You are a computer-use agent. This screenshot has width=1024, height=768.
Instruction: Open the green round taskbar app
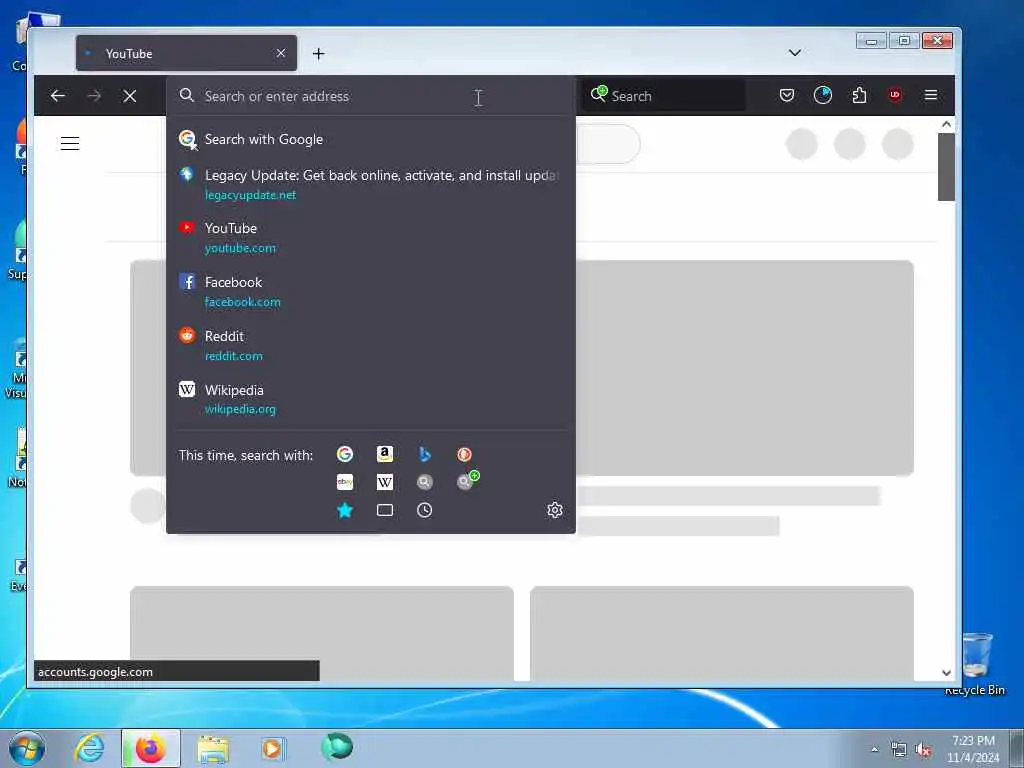[337, 746]
